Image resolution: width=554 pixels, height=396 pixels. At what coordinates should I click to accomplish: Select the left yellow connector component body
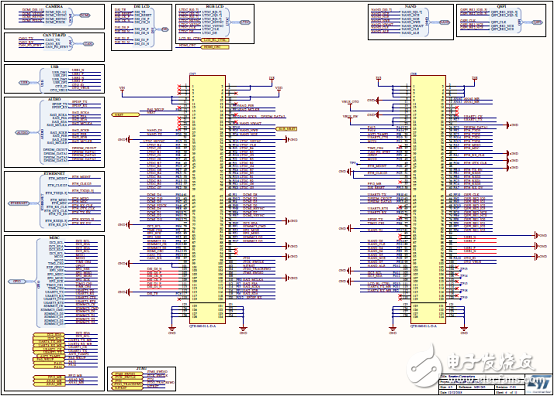pyautogui.click(x=207, y=199)
